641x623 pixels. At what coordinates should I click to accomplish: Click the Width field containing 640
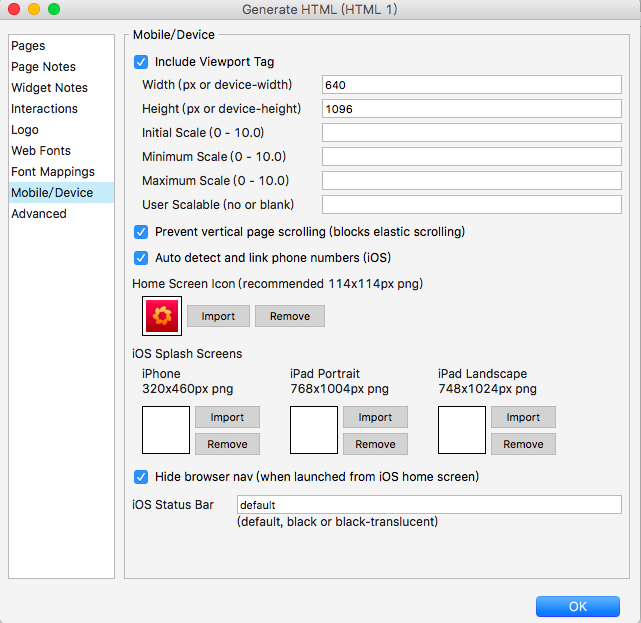[472, 85]
